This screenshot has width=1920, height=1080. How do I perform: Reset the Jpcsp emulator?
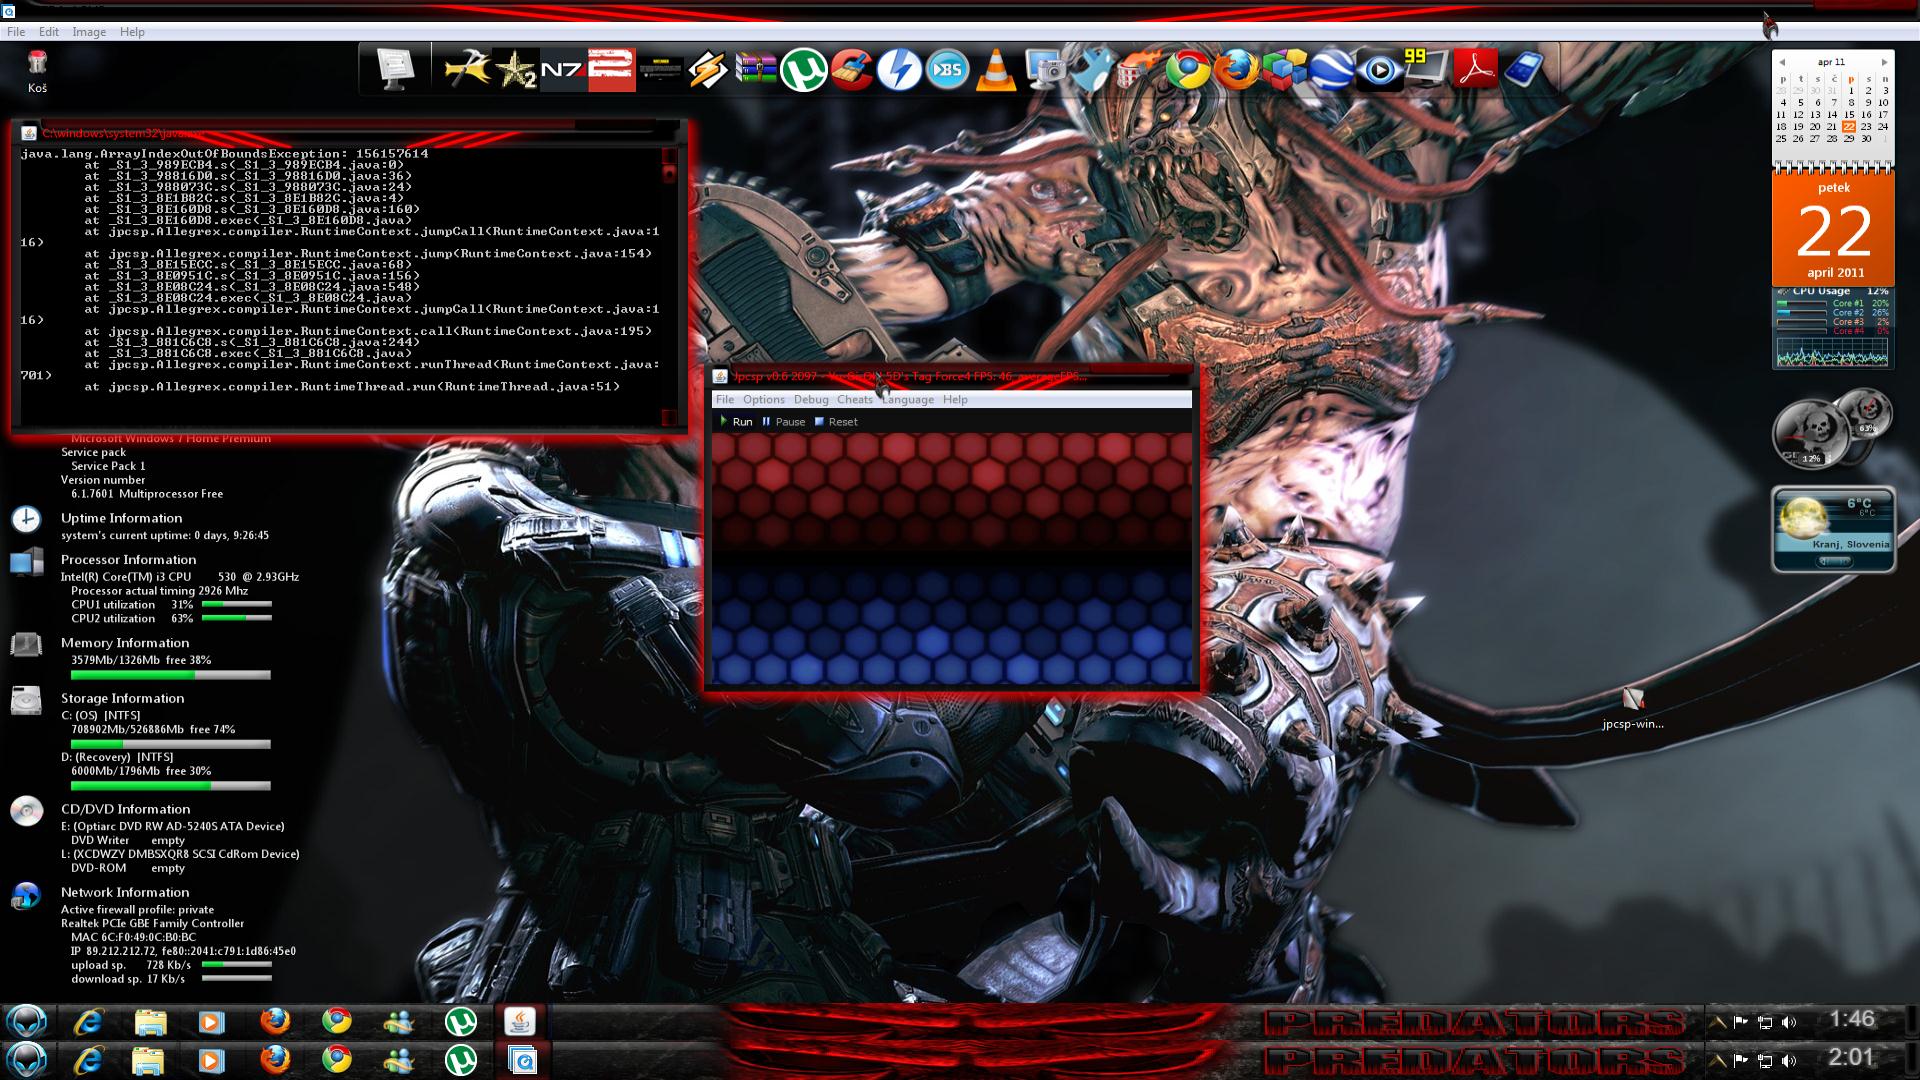tap(836, 422)
